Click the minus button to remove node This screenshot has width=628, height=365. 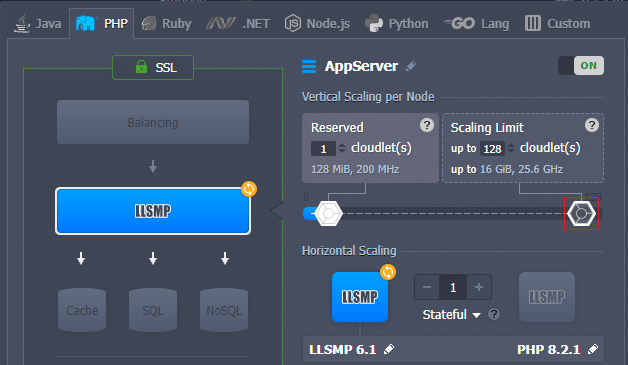point(427,287)
